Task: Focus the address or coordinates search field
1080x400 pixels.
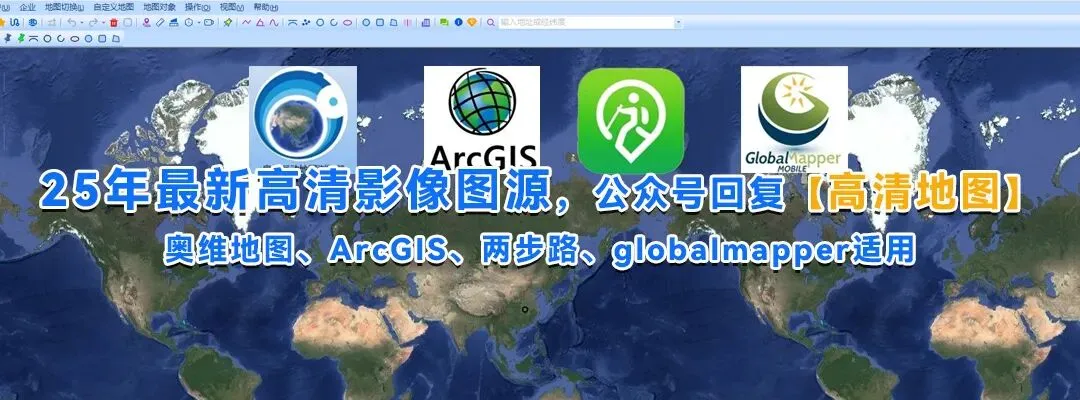Action: point(586,23)
